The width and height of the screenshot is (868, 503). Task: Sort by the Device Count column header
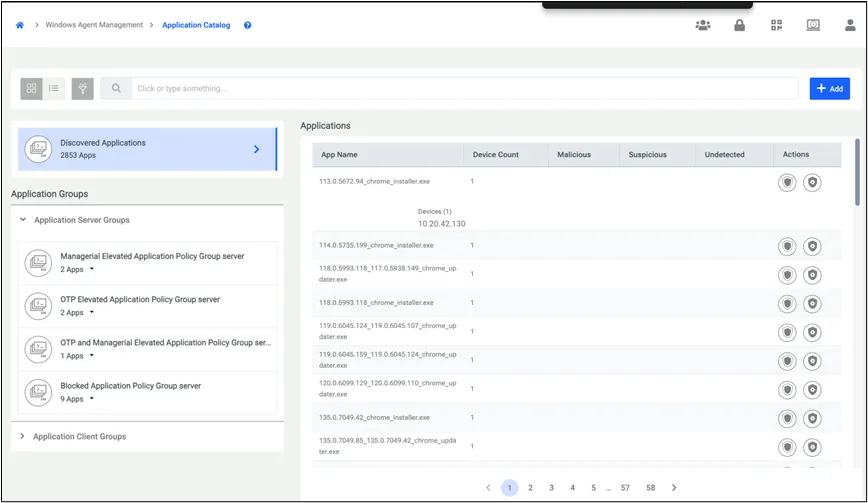click(495, 154)
